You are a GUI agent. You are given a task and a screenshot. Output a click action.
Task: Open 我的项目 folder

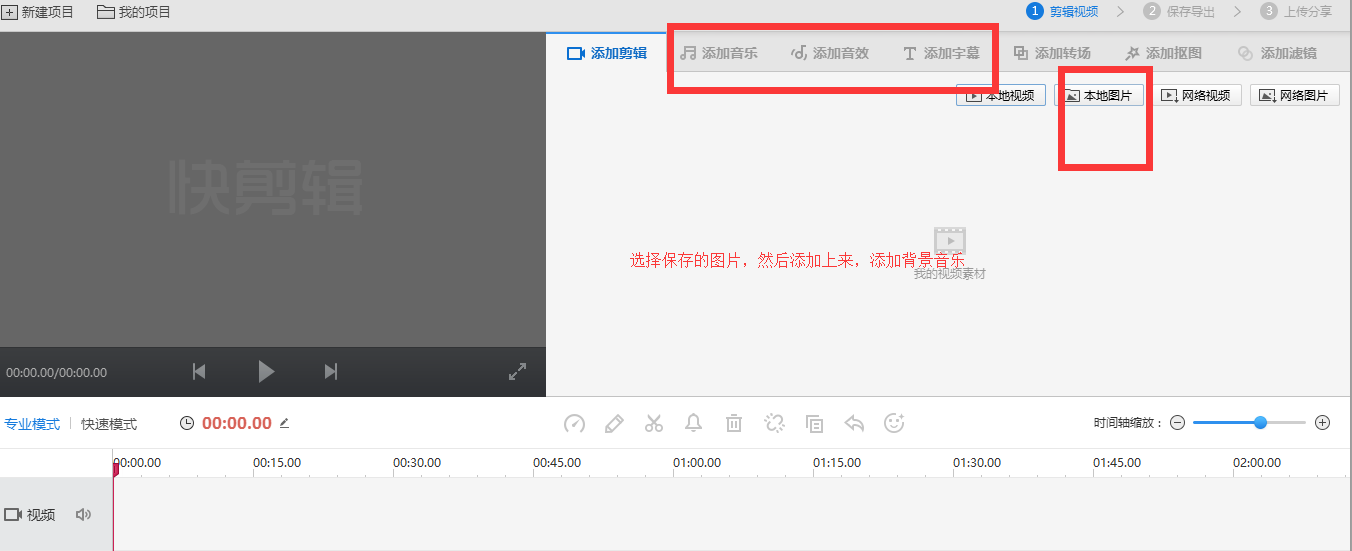coord(134,12)
